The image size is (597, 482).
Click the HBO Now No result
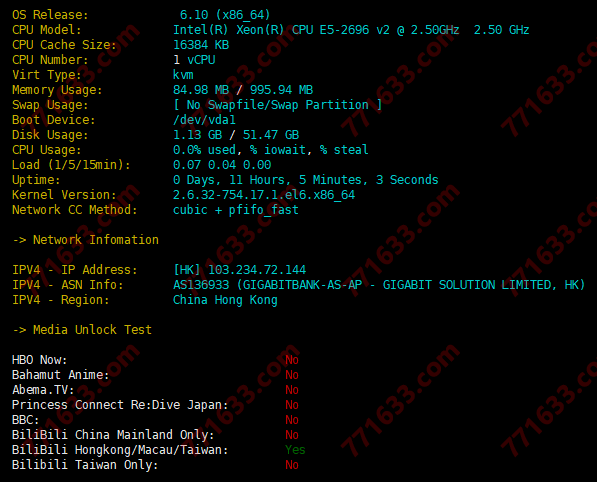coord(292,360)
